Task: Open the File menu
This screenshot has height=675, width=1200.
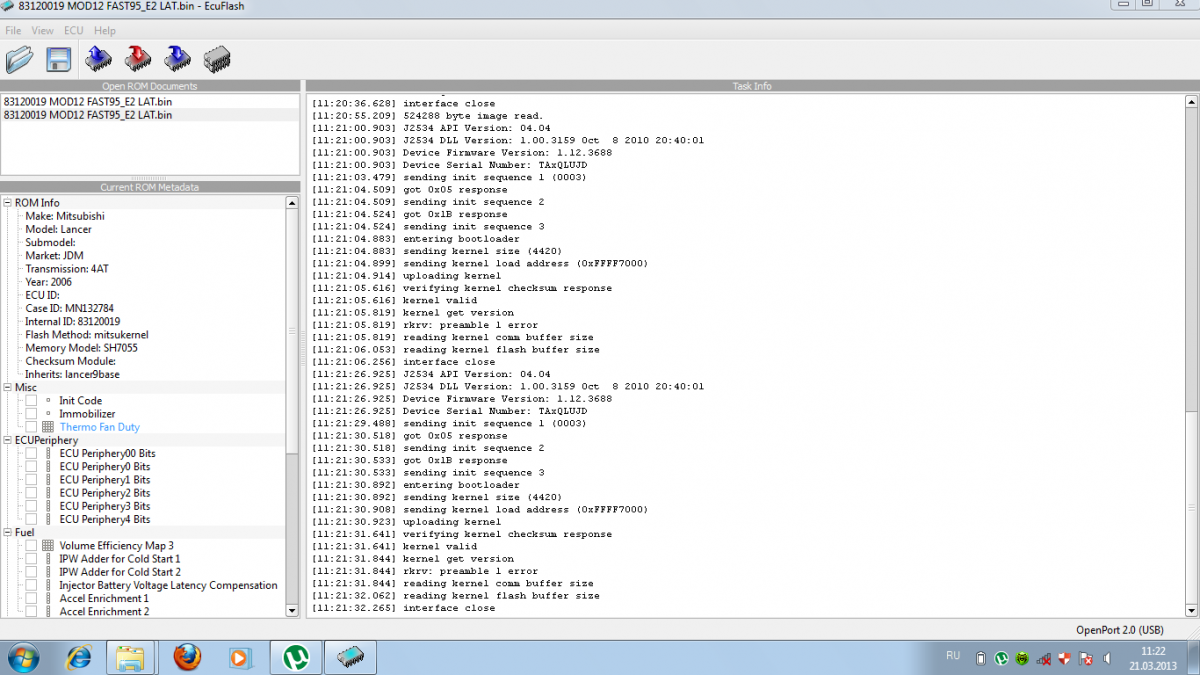Action: point(13,31)
